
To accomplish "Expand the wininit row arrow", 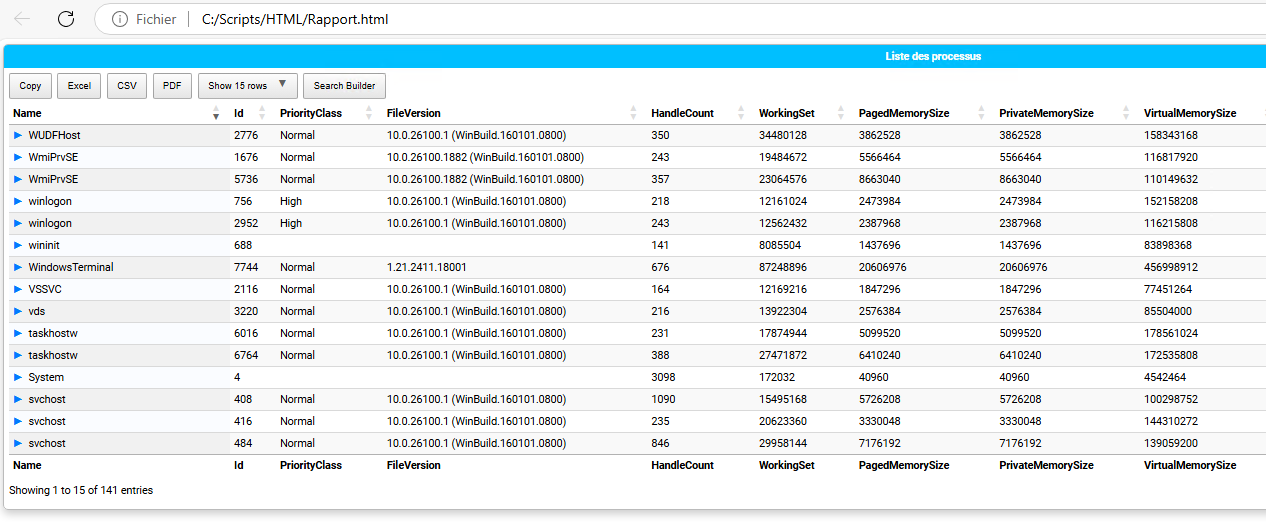I will pos(18,245).
